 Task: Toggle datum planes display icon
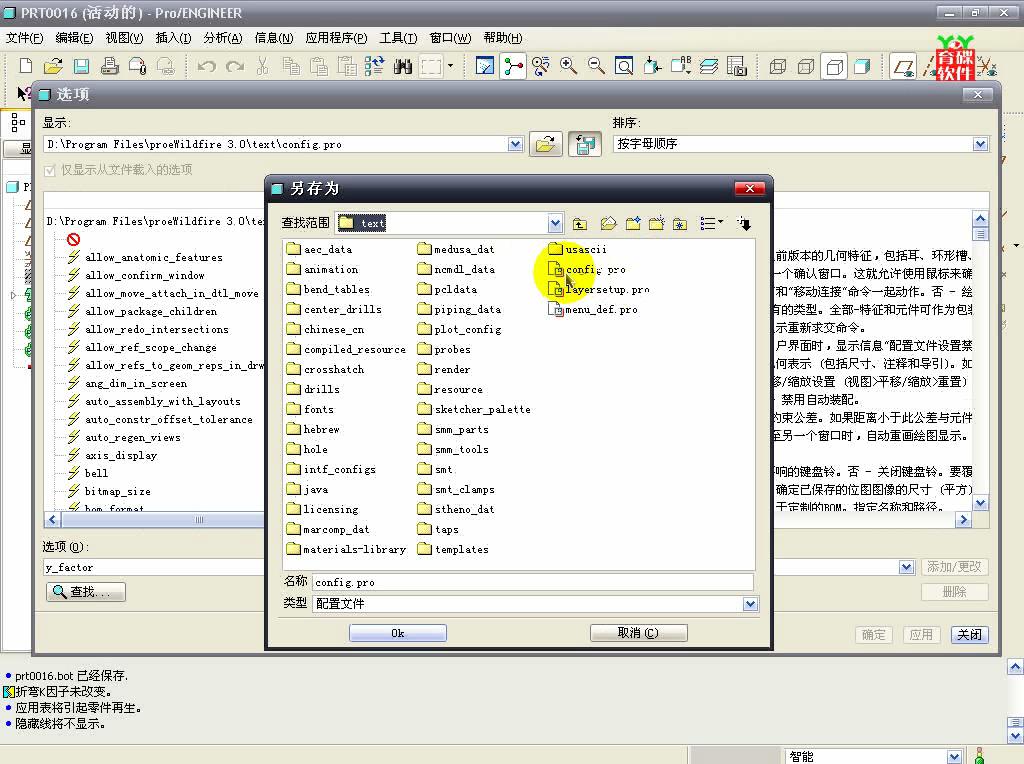903,66
